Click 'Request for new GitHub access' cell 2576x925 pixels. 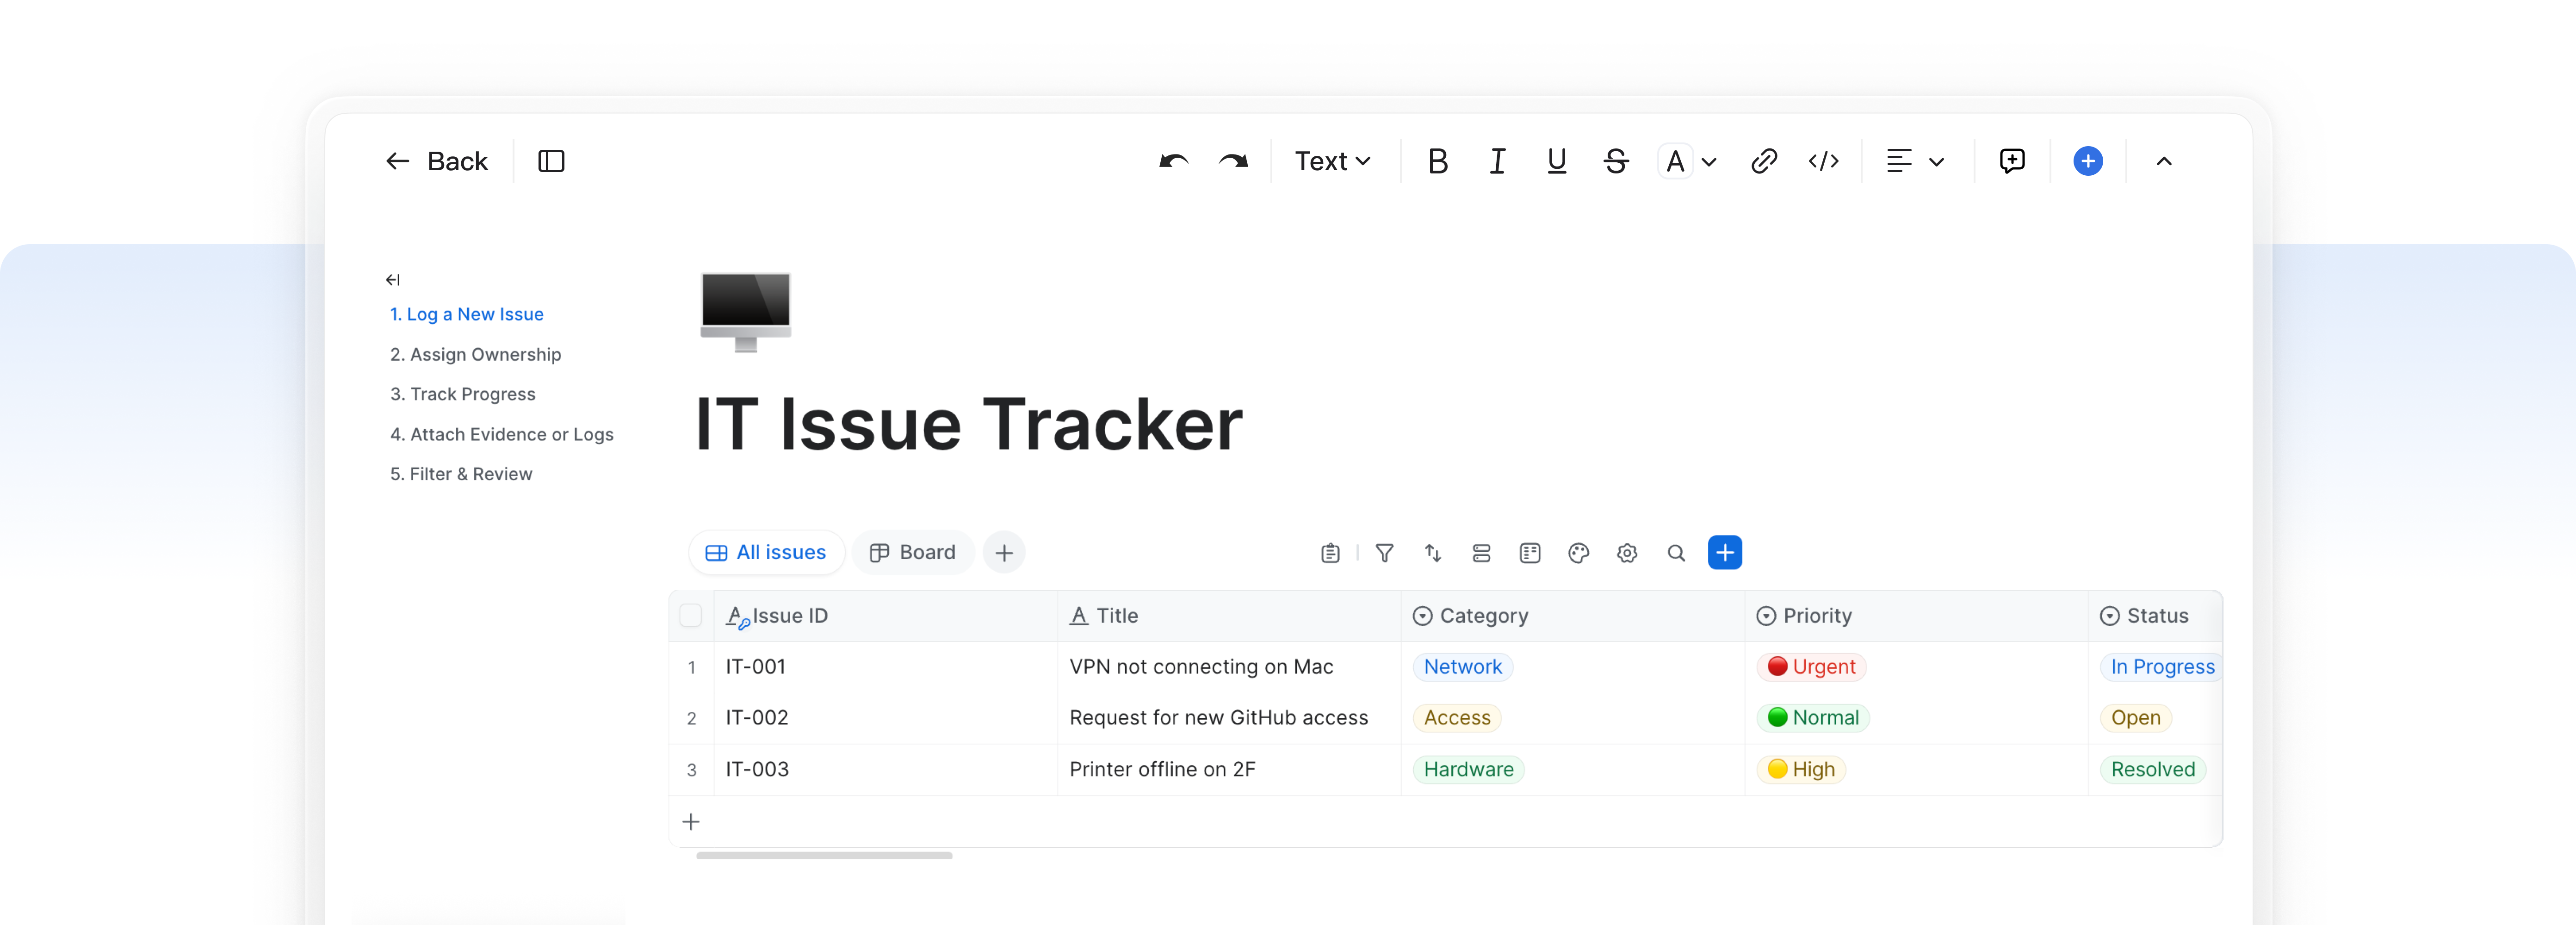point(1229,718)
